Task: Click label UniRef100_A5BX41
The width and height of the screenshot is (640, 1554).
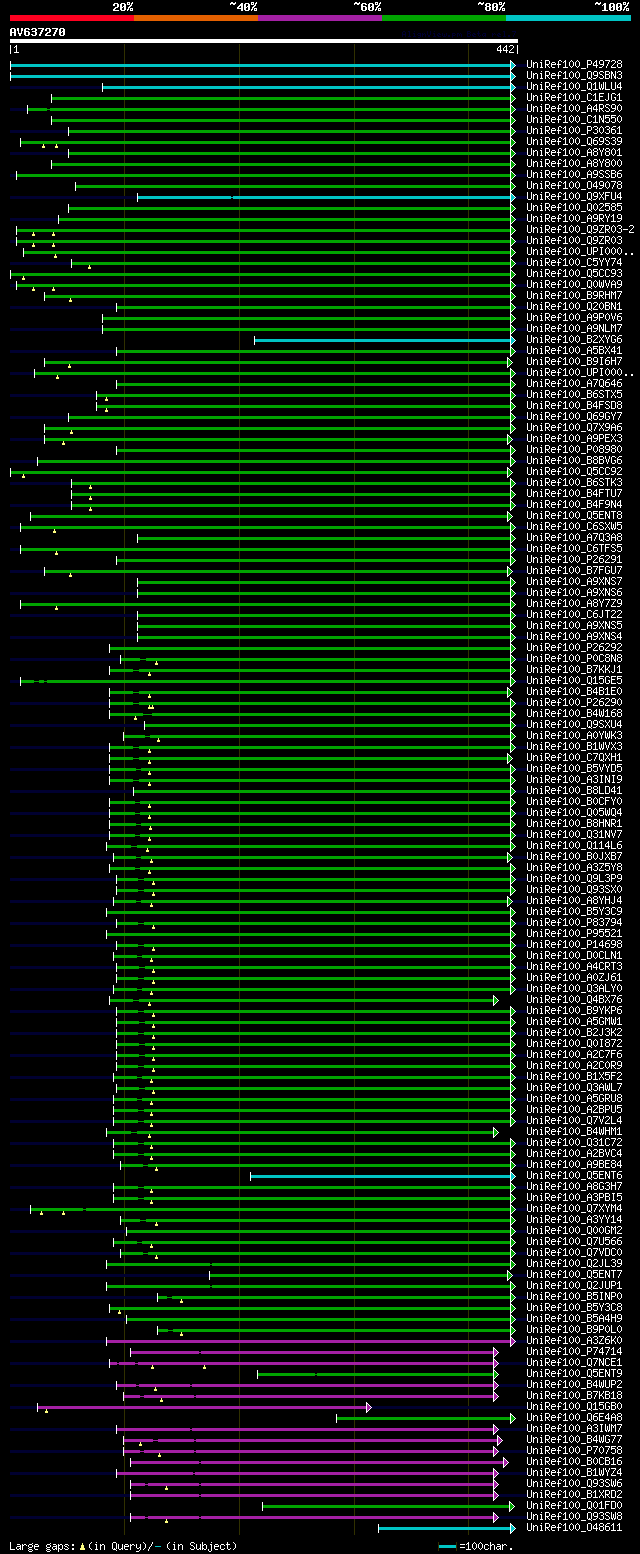Action: pos(574,351)
